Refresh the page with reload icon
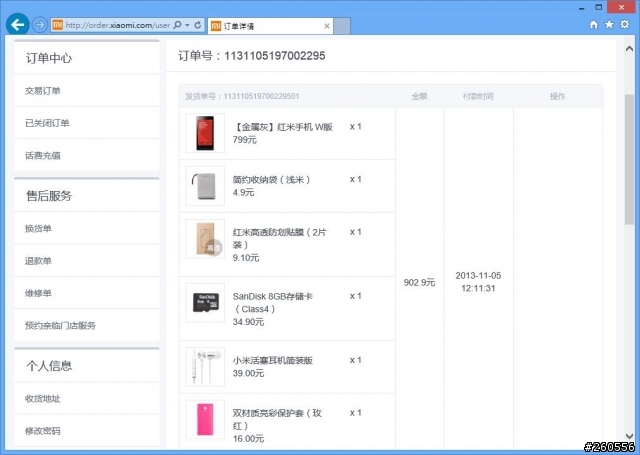The height and width of the screenshot is (455, 640). [198, 25]
